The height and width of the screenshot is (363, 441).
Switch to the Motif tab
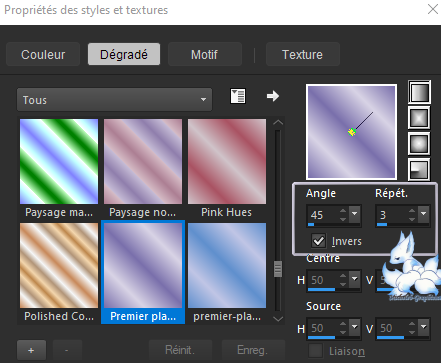205,54
